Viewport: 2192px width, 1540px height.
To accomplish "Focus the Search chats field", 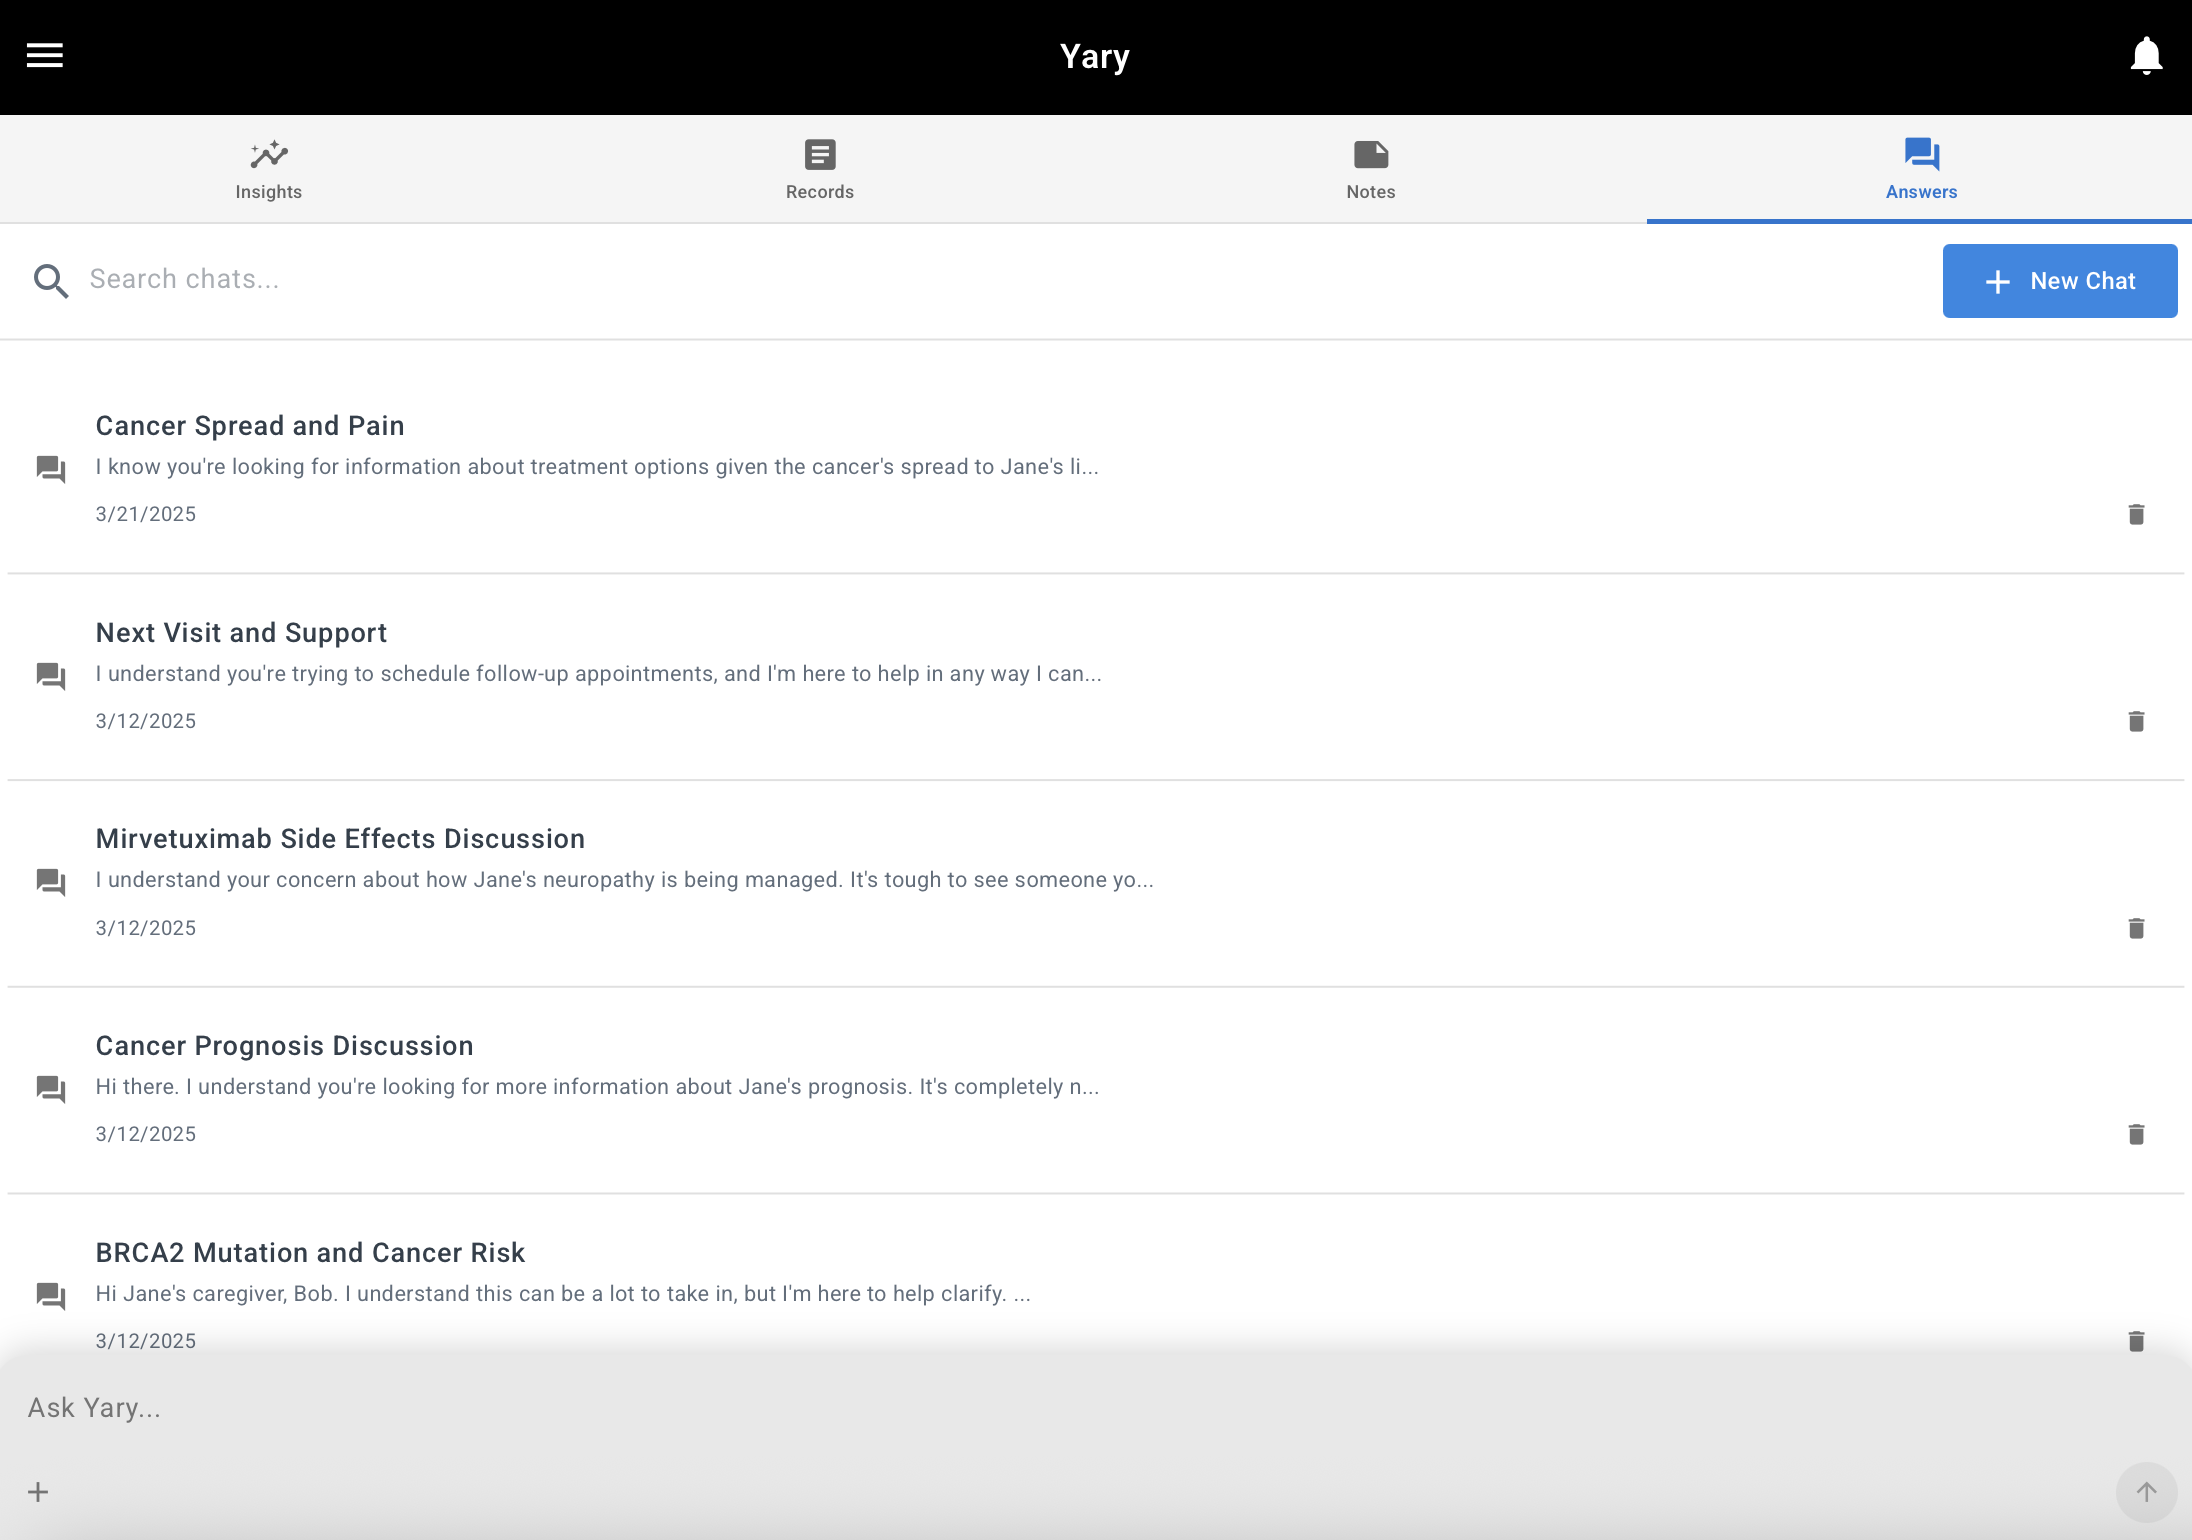I will (x=1000, y=279).
